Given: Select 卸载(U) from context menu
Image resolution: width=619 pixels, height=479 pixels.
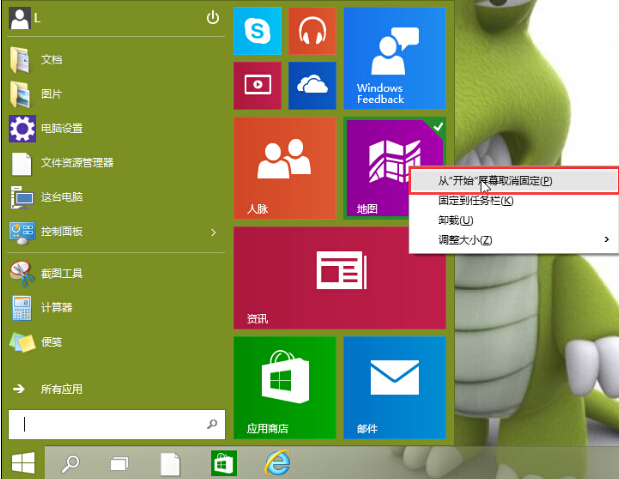Looking at the screenshot, I should tap(513, 220).
